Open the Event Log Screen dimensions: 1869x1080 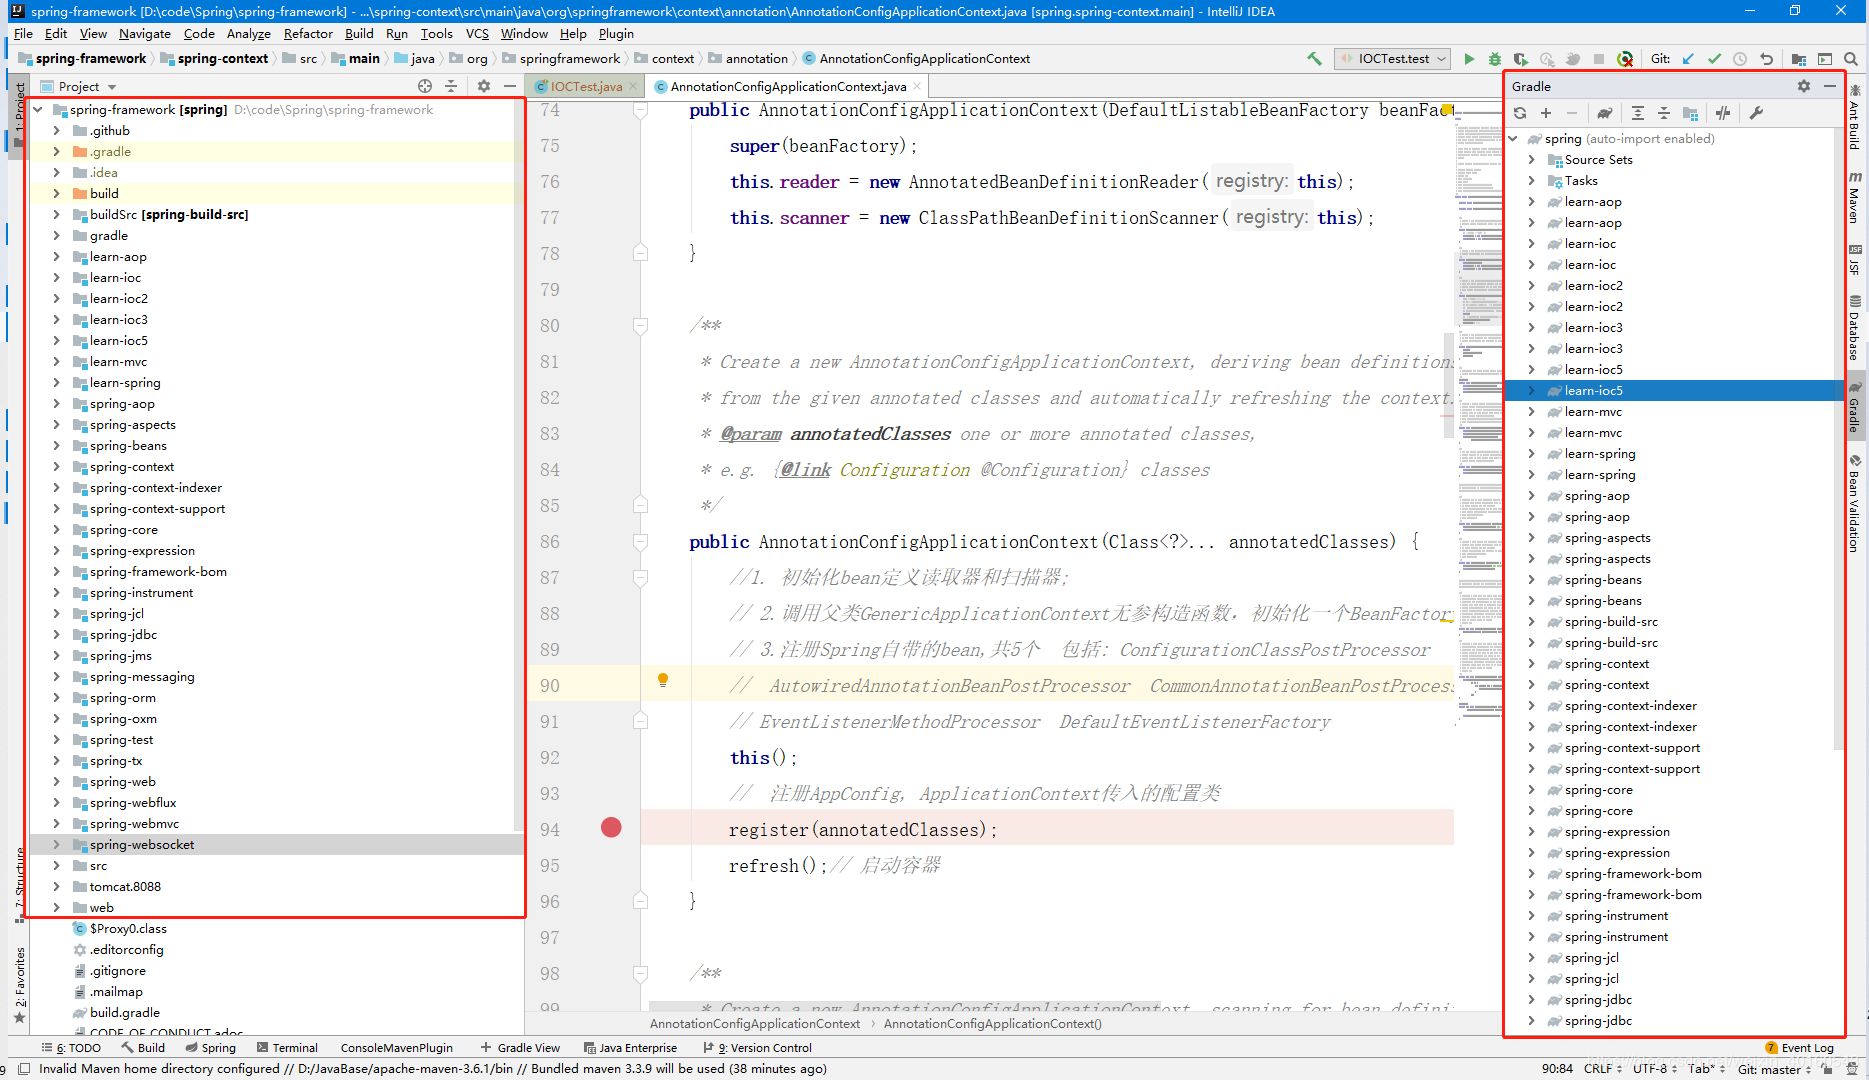pos(1800,1048)
